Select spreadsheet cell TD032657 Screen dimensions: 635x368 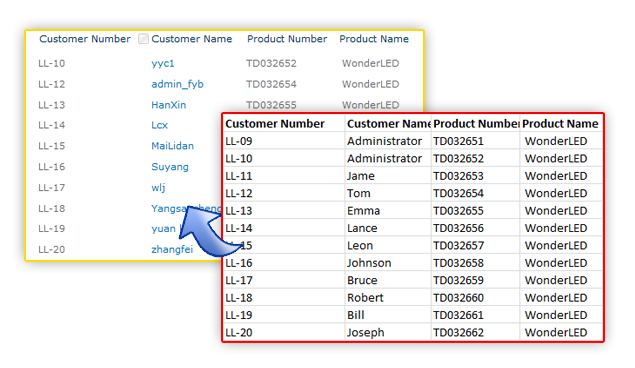pyautogui.click(x=475, y=246)
